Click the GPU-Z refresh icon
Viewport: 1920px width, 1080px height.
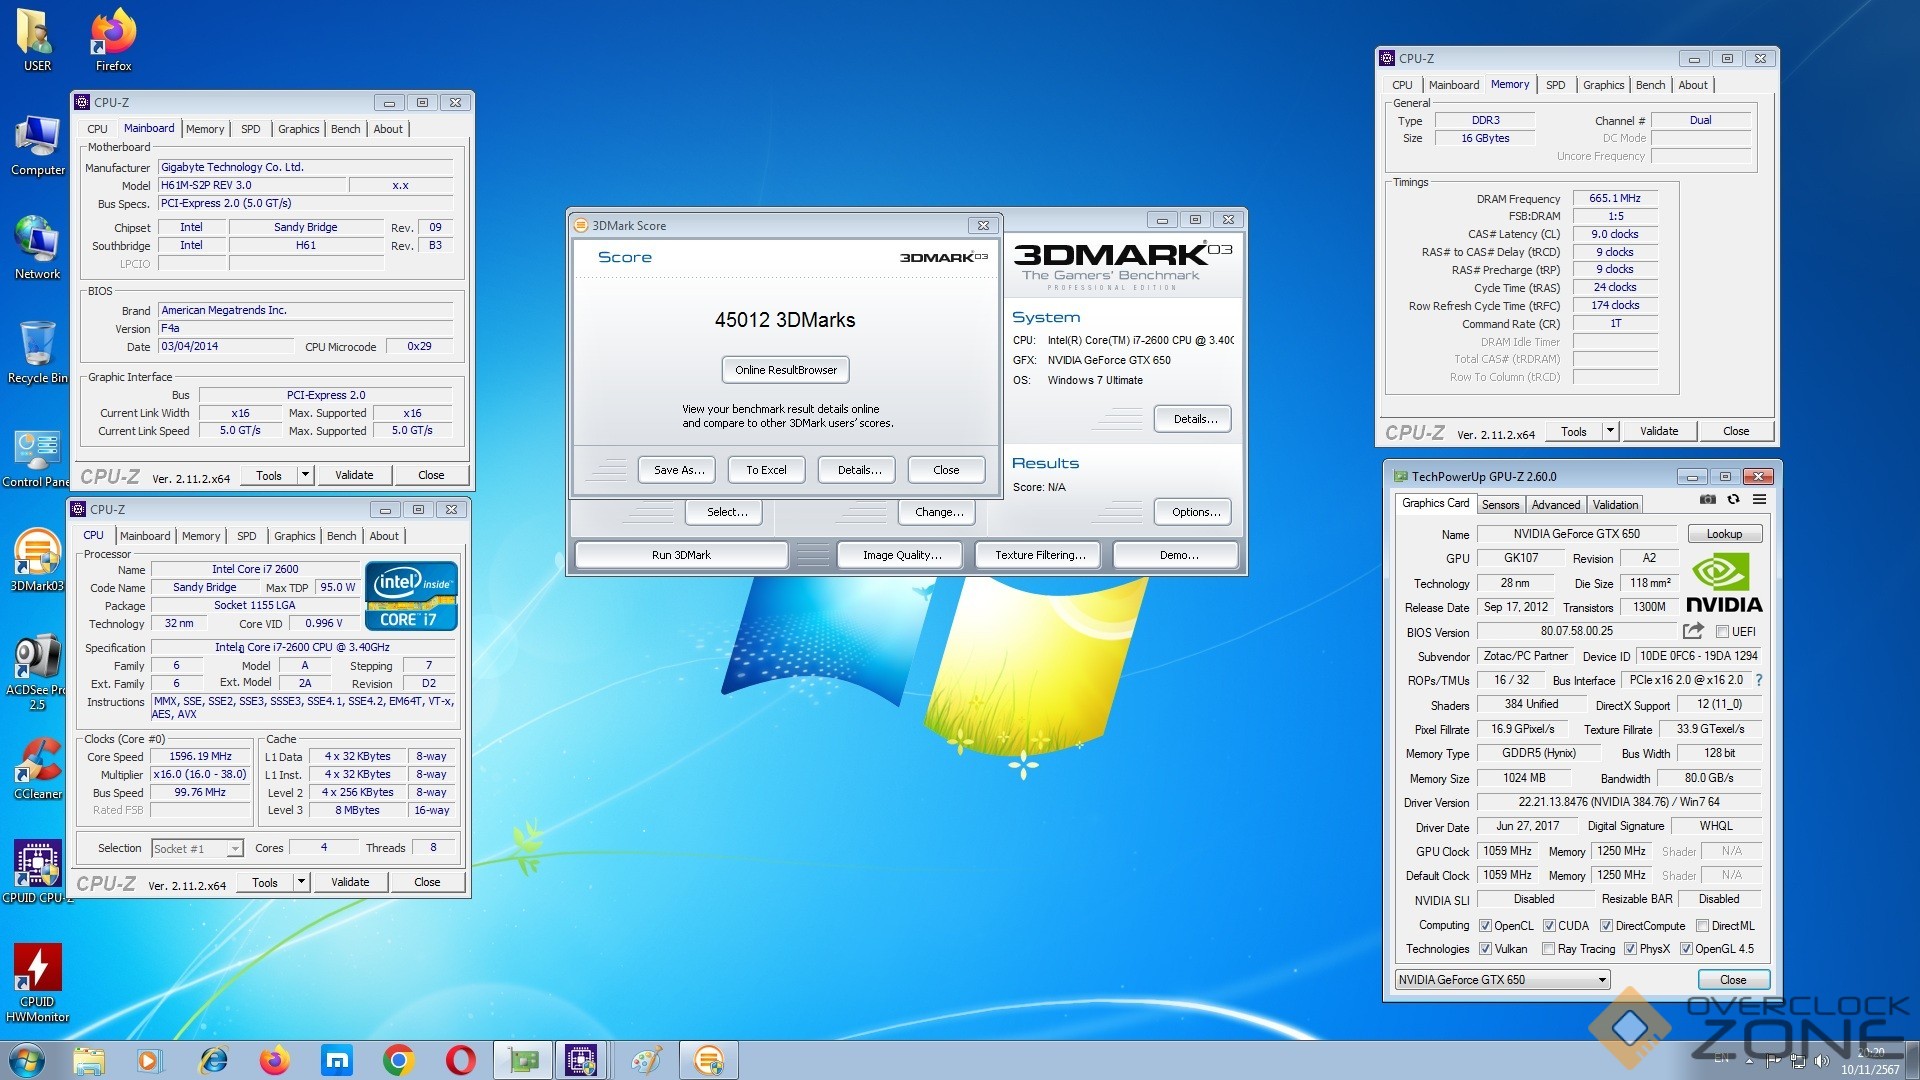[1733, 499]
